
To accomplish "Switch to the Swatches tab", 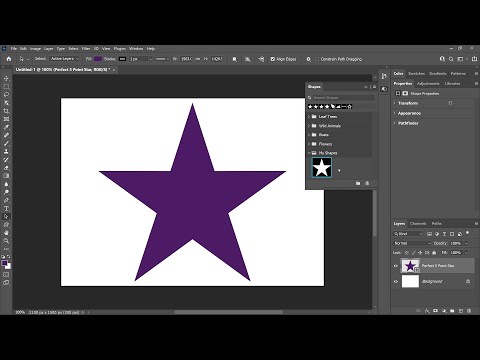I will [416, 73].
